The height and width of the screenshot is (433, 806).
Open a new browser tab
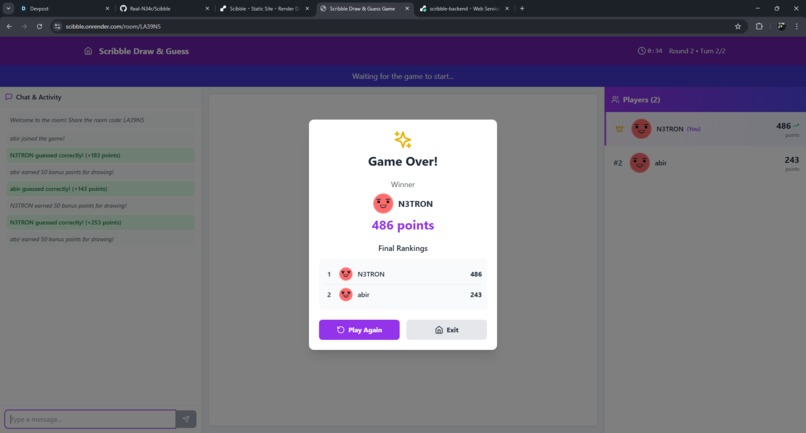click(522, 9)
